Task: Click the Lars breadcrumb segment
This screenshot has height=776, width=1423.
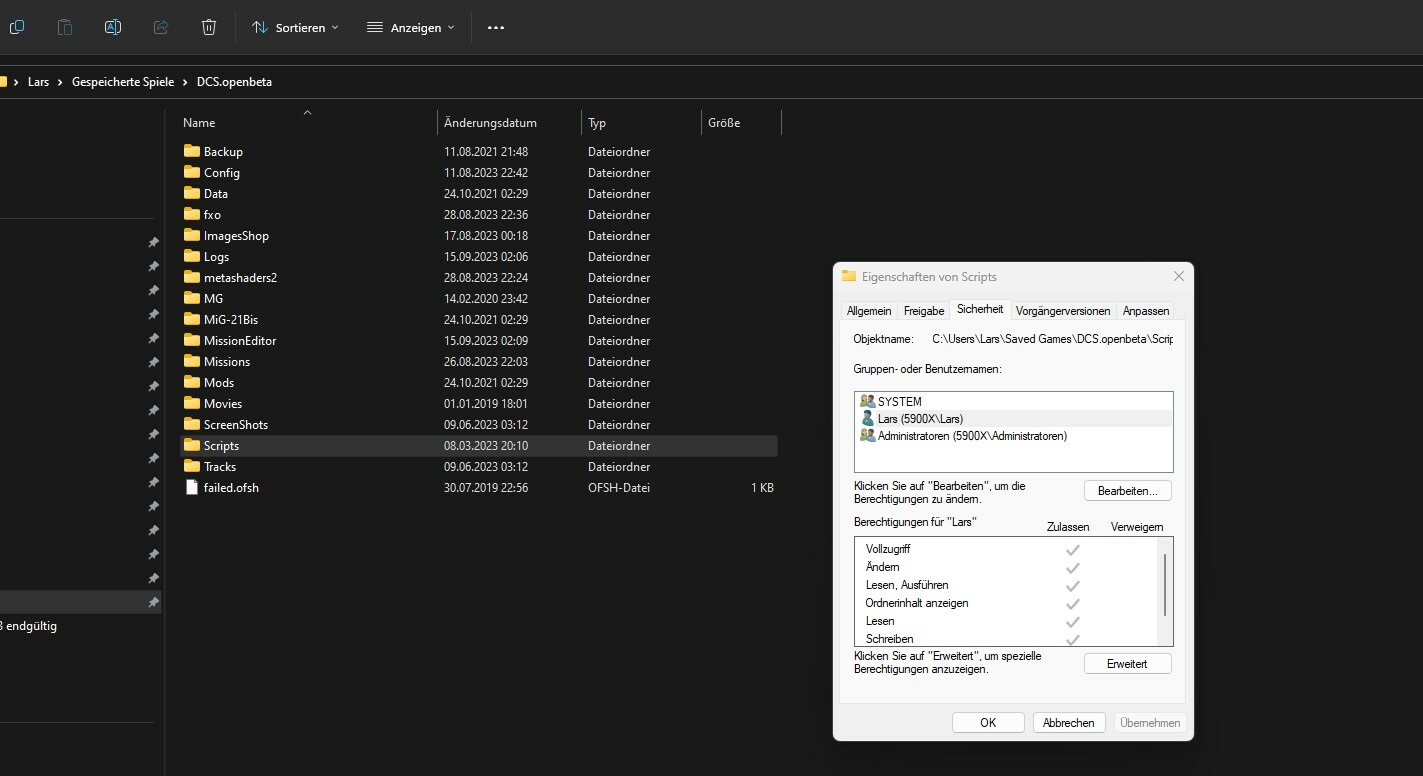Action: click(x=38, y=82)
